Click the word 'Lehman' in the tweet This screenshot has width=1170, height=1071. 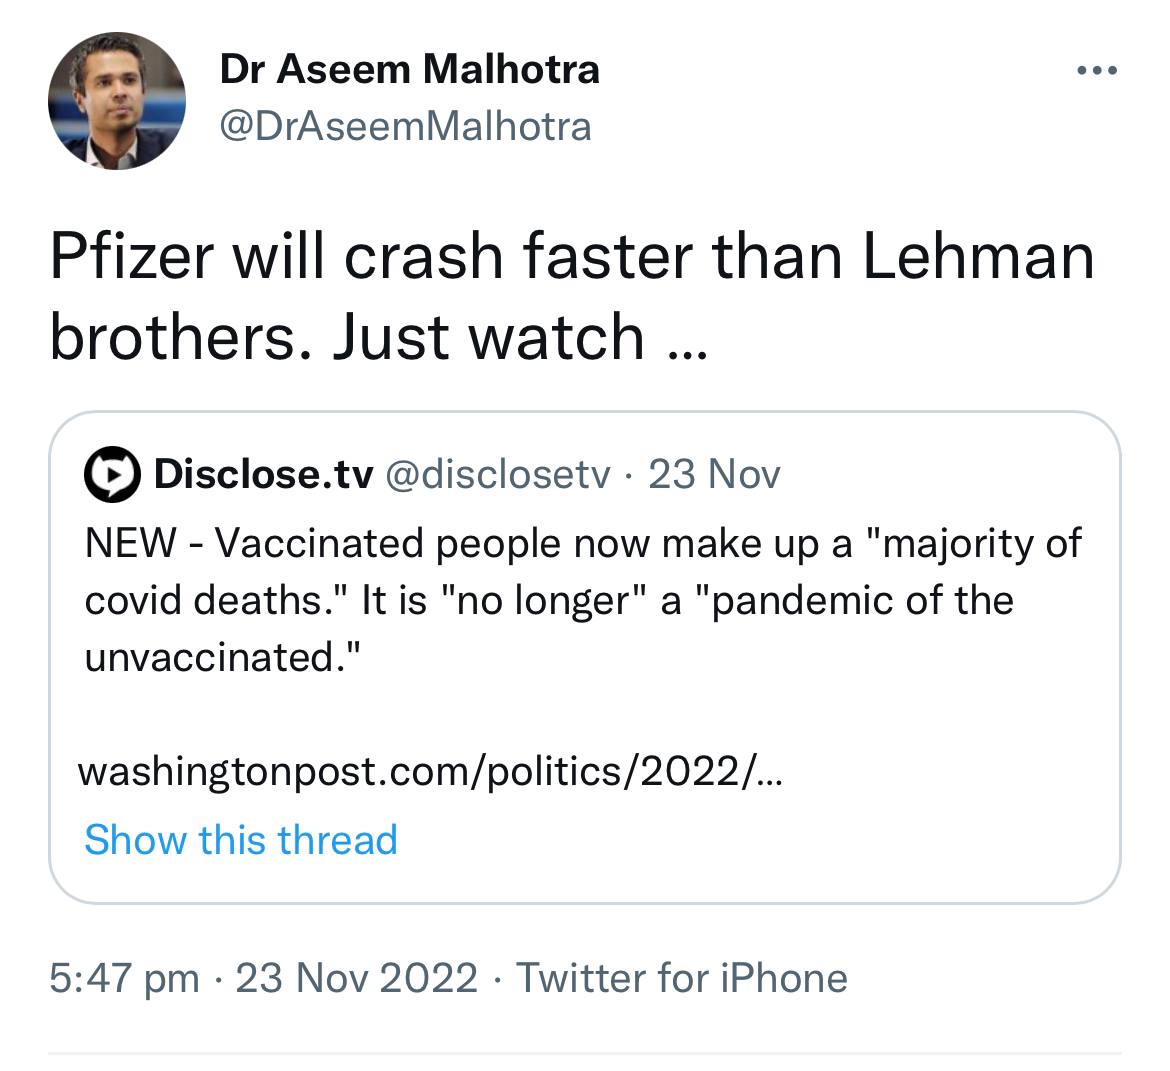pos(978,257)
